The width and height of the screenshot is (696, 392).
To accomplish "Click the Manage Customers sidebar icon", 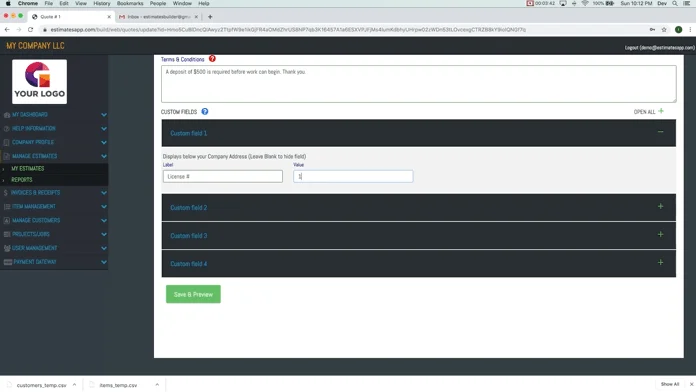I will (x=7, y=220).
